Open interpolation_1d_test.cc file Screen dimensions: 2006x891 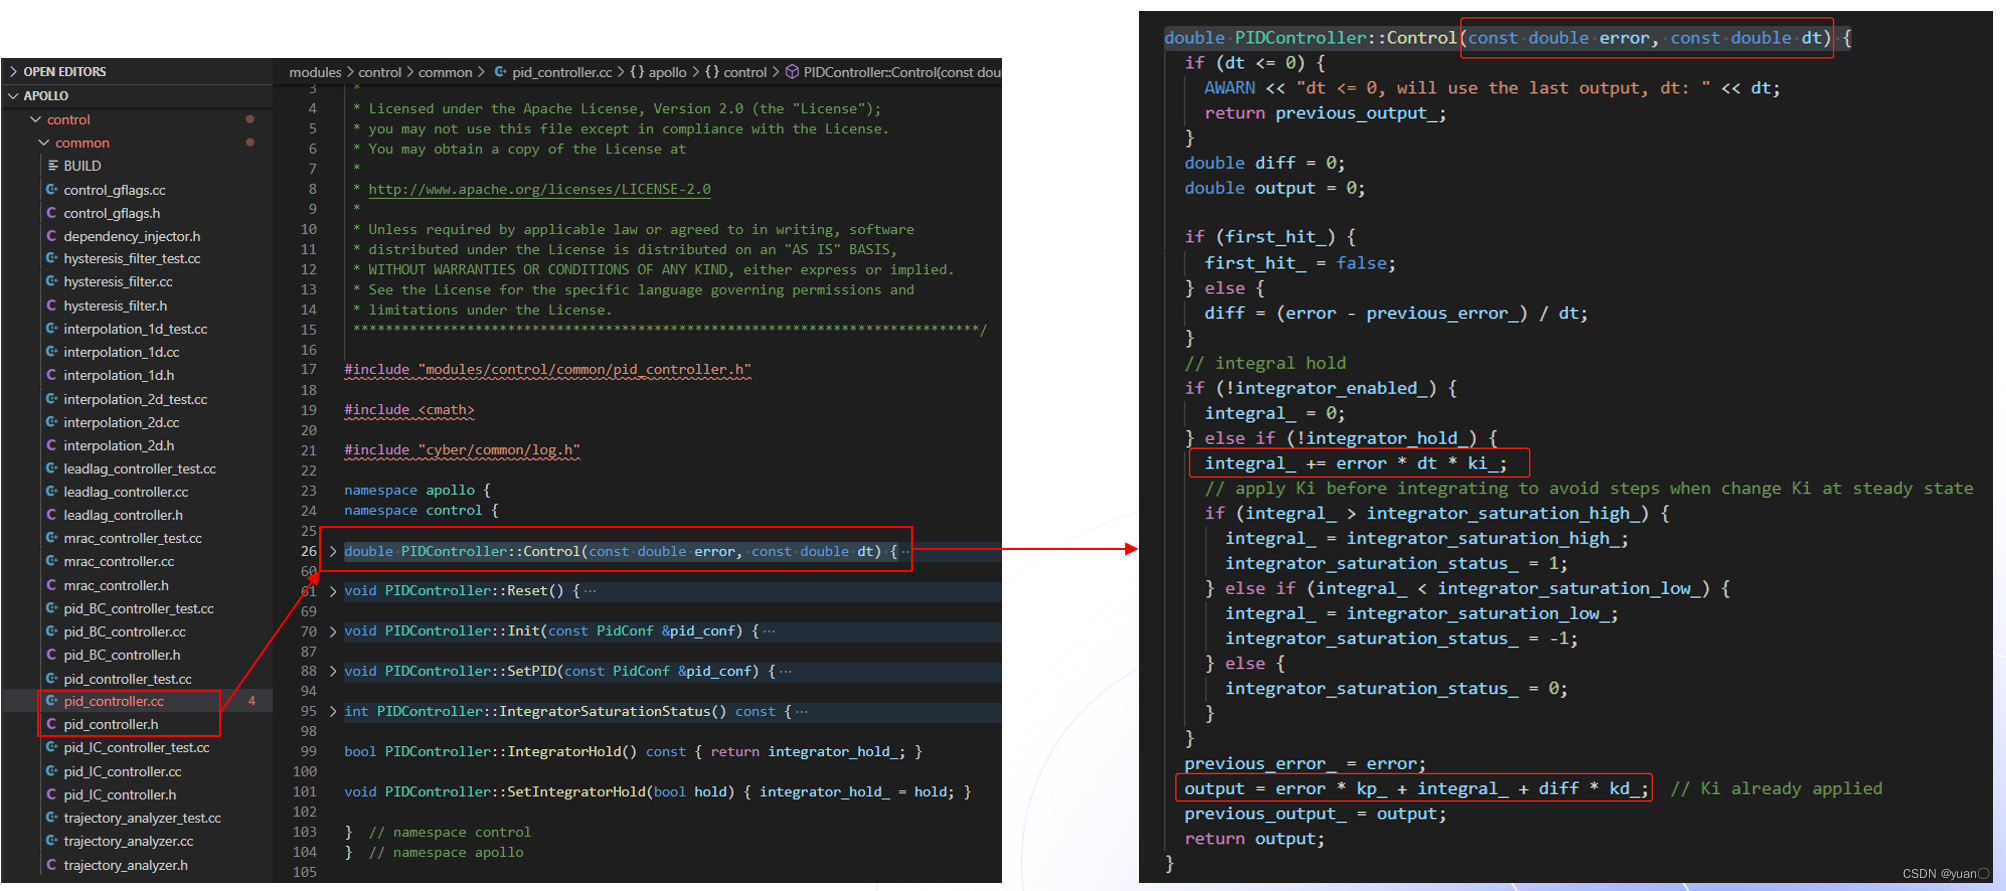point(135,329)
